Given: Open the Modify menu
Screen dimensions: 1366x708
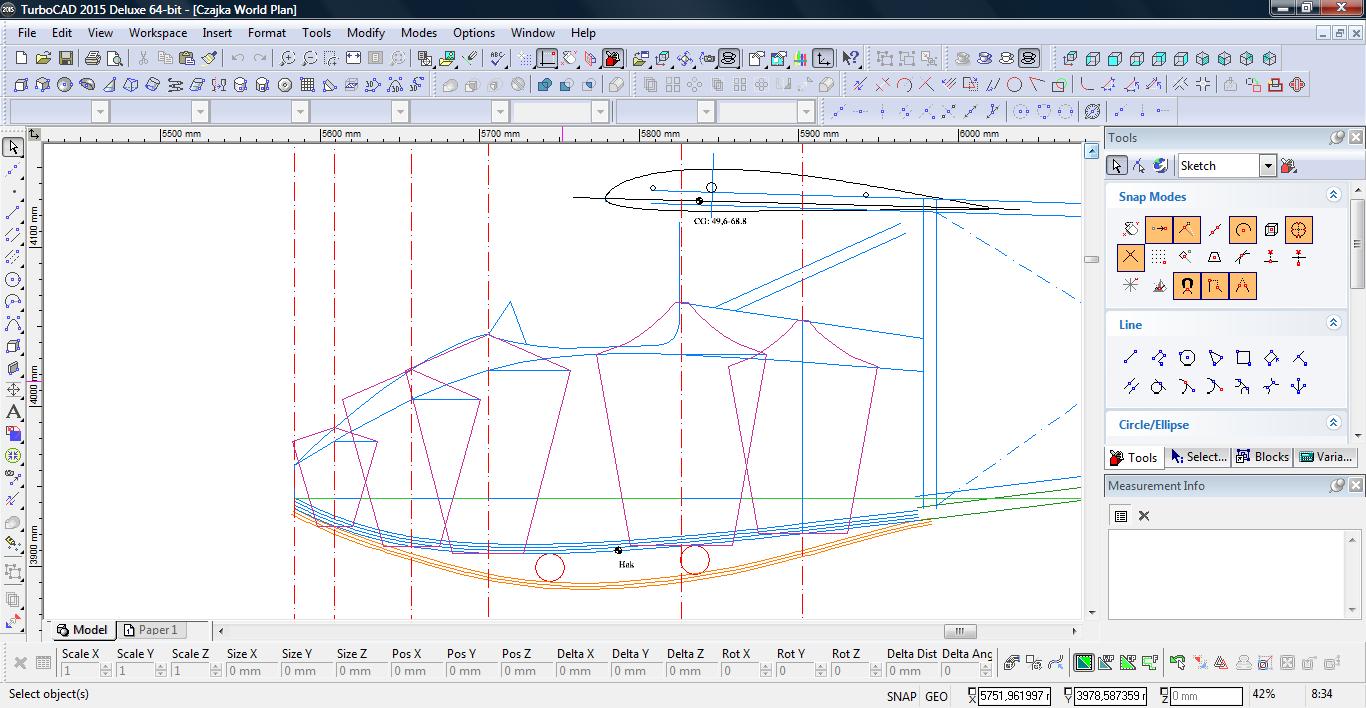Looking at the screenshot, I should click(x=365, y=32).
